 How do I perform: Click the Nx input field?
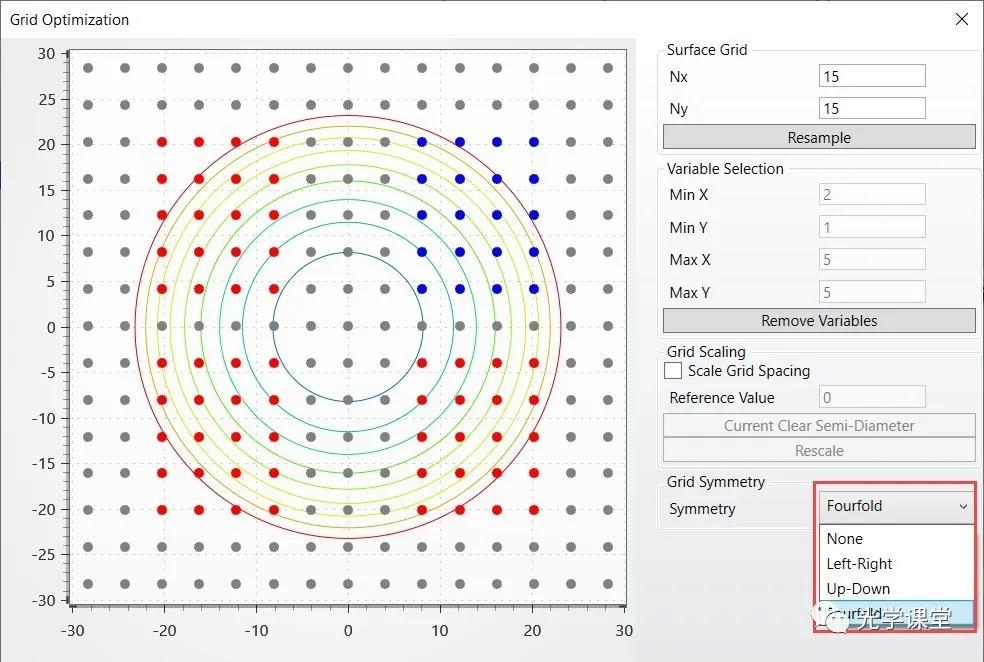point(871,77)
